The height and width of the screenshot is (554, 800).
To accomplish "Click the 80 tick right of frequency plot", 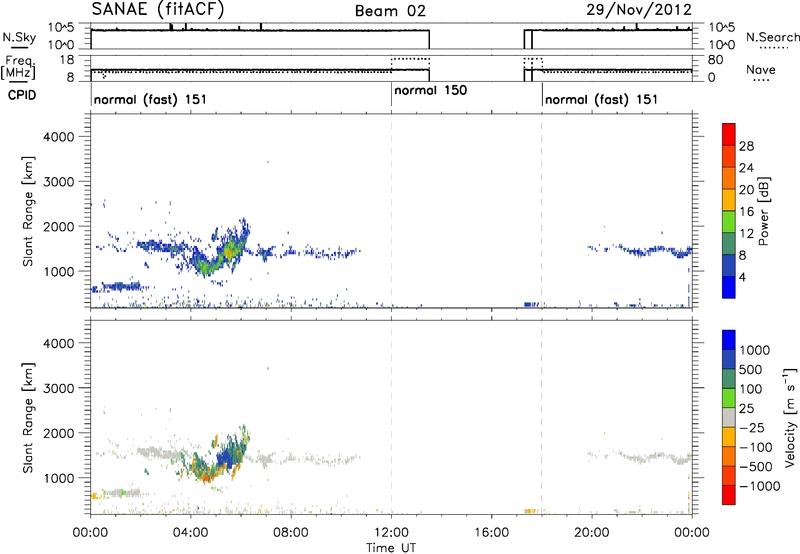I will [x=715, y=60].
